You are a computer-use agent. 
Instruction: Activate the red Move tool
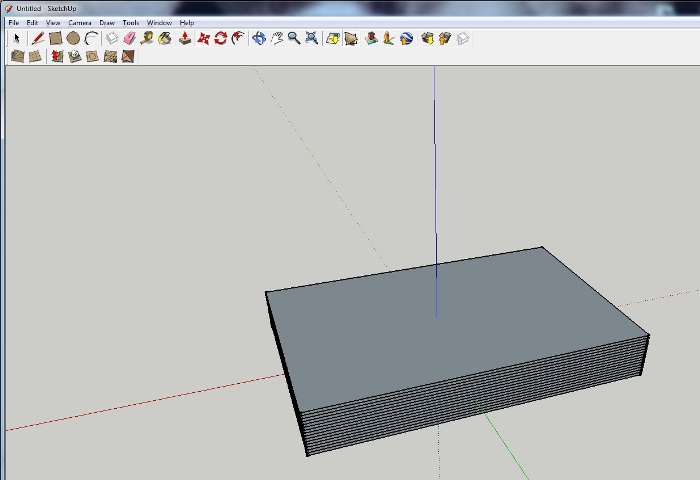coord(203,39)
